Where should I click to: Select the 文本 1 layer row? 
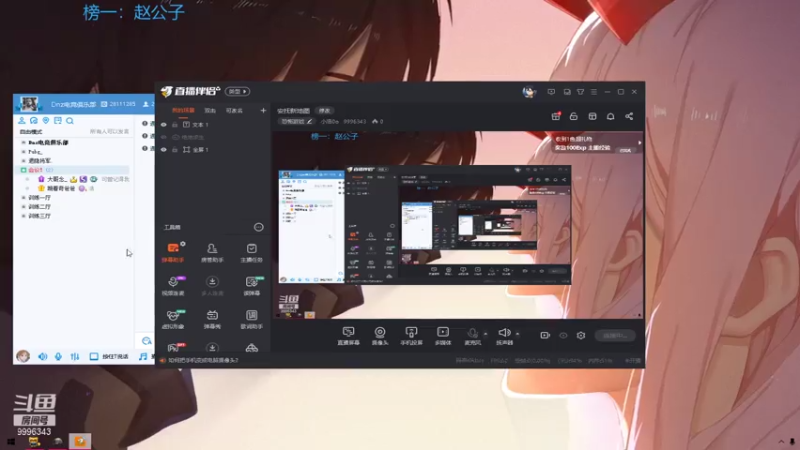[x=213, y=124]
